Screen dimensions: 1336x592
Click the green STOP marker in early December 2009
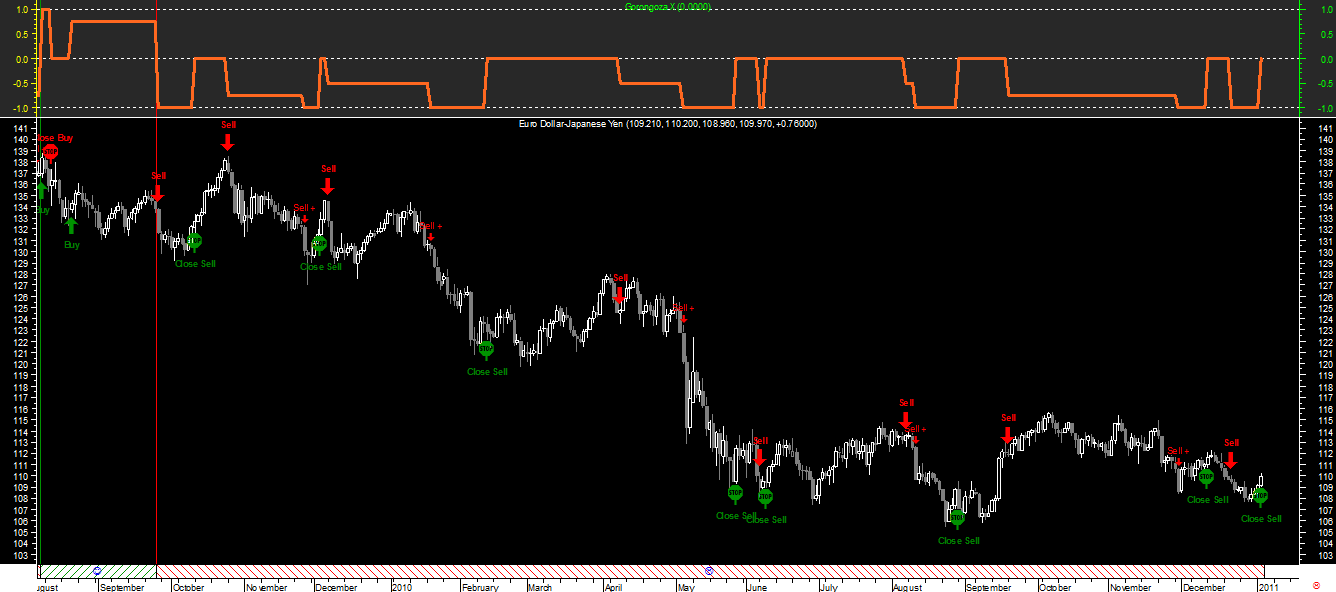pos(320,243)
